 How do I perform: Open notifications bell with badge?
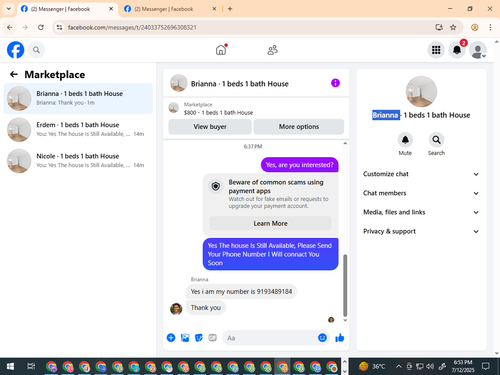(x=457, y=50)
